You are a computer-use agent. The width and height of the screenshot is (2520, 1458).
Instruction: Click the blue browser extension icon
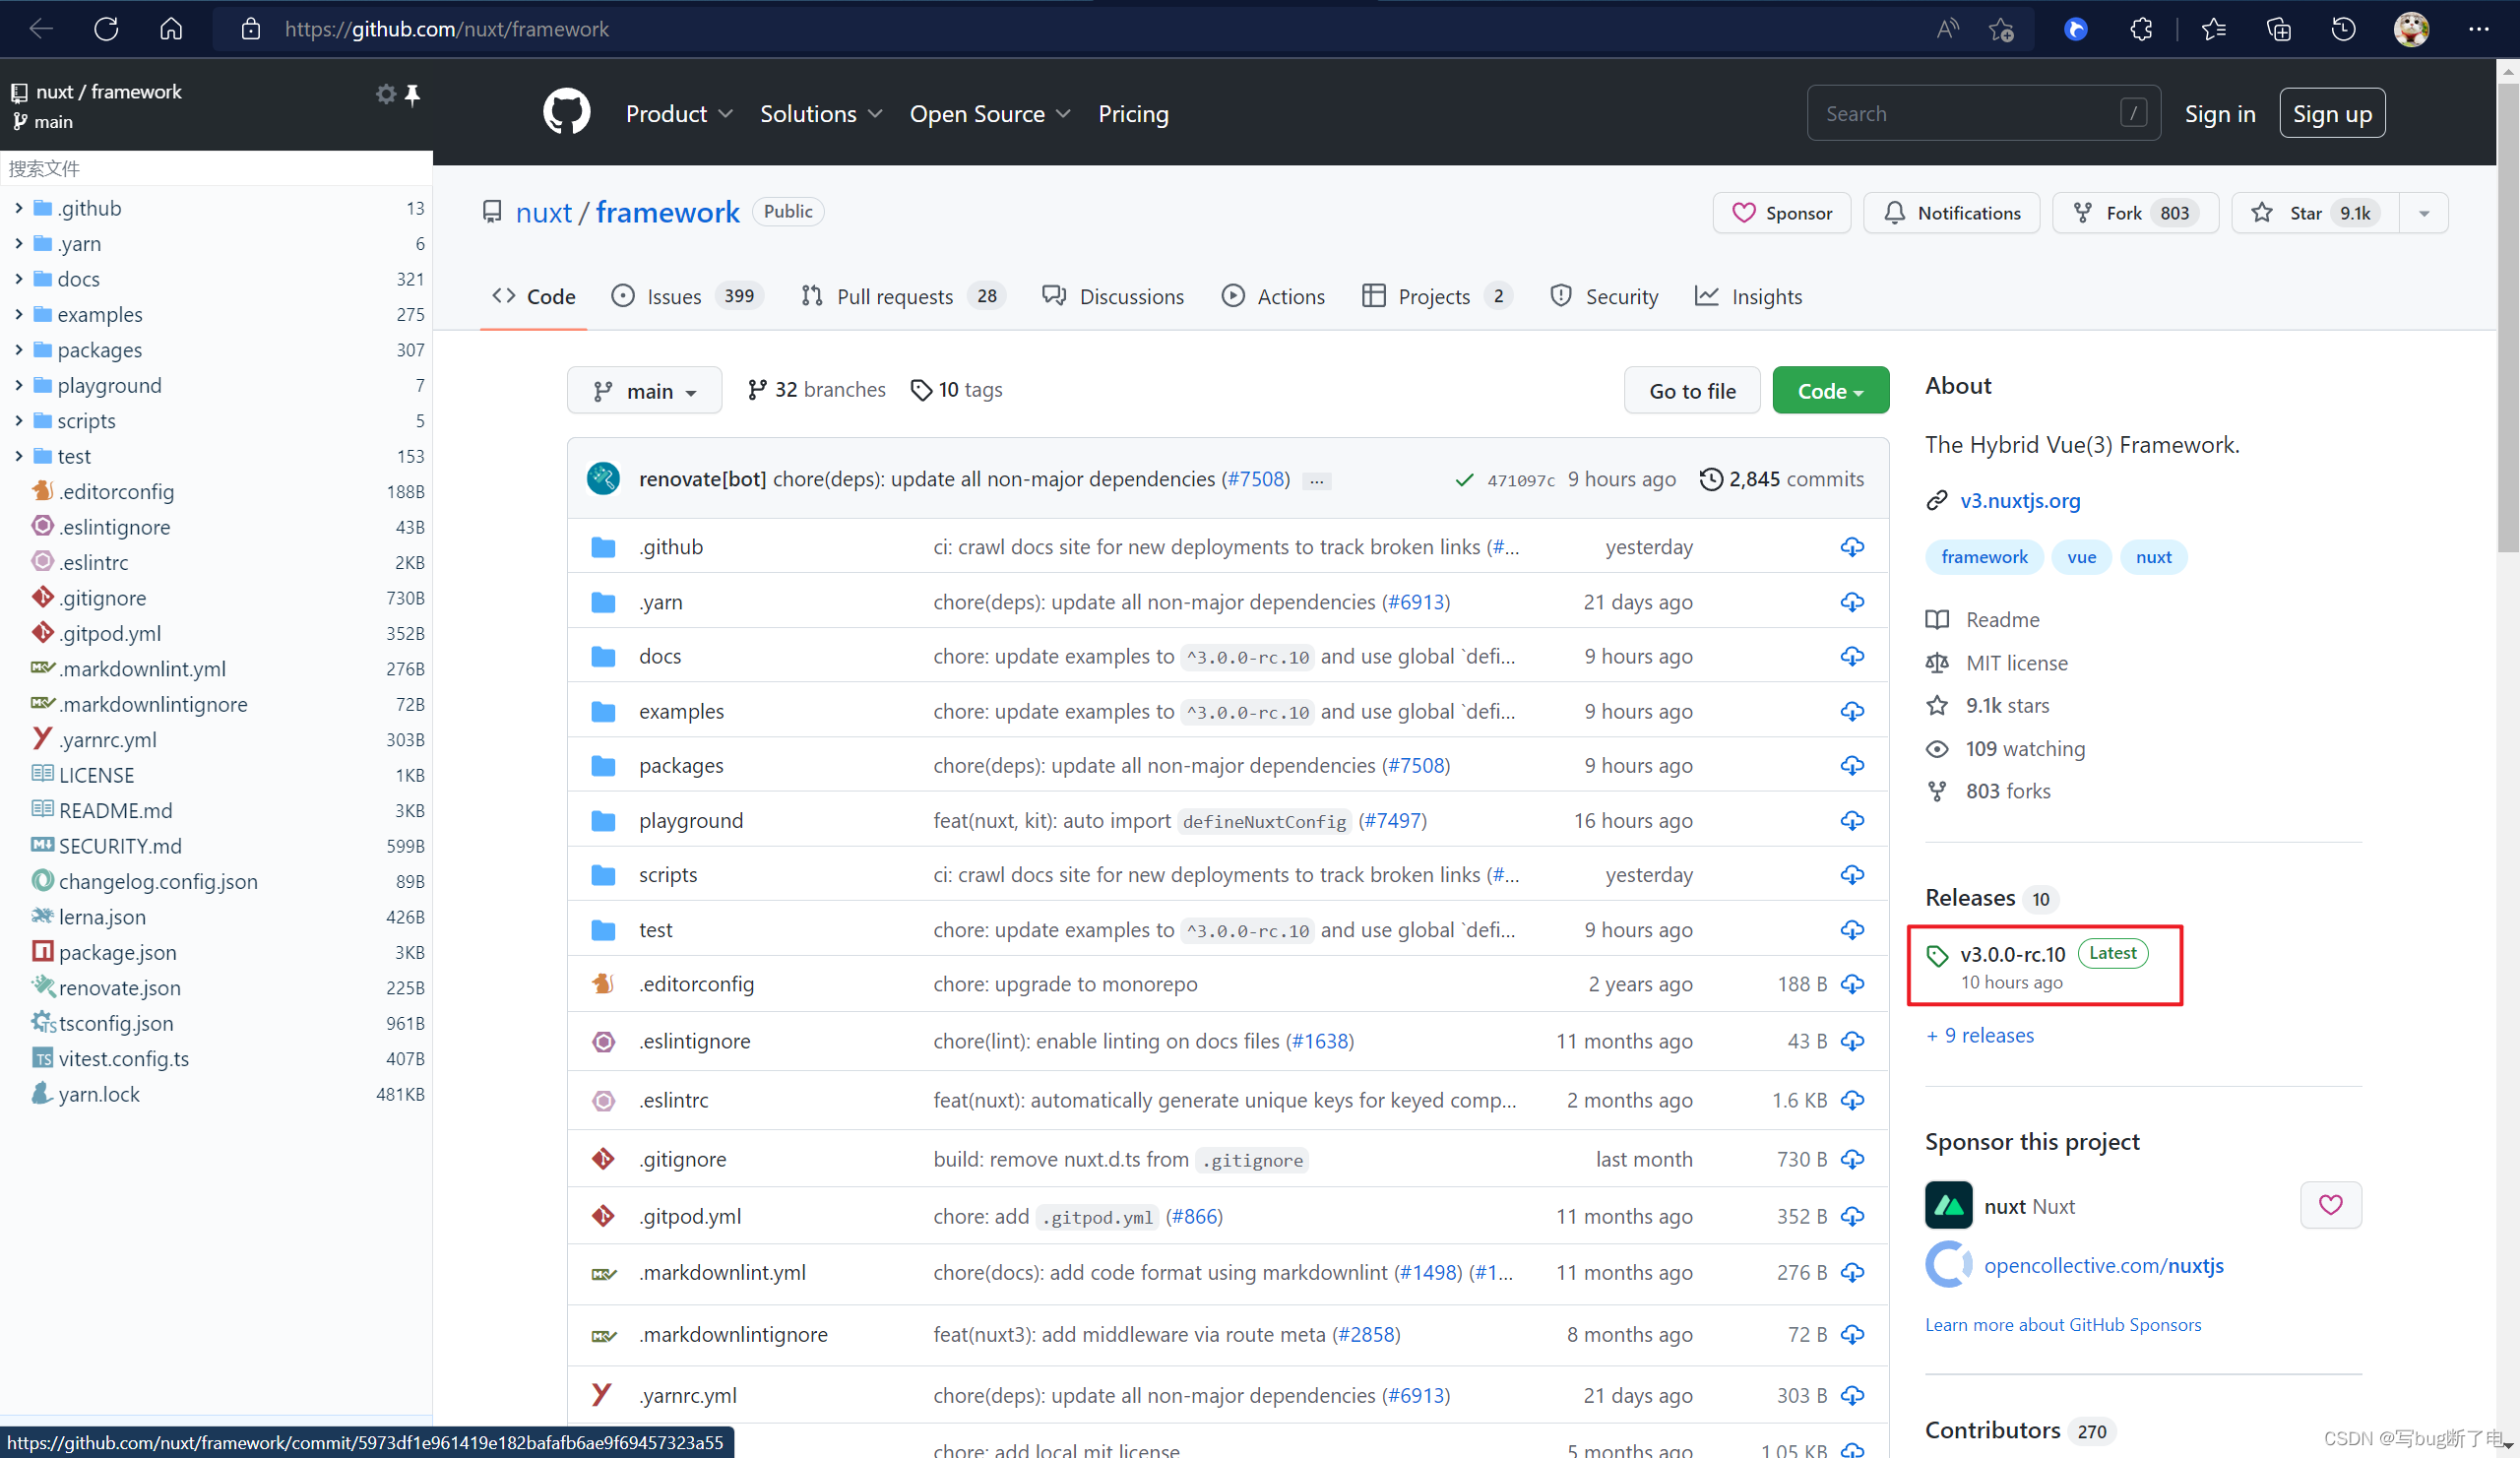[2076, 29]
